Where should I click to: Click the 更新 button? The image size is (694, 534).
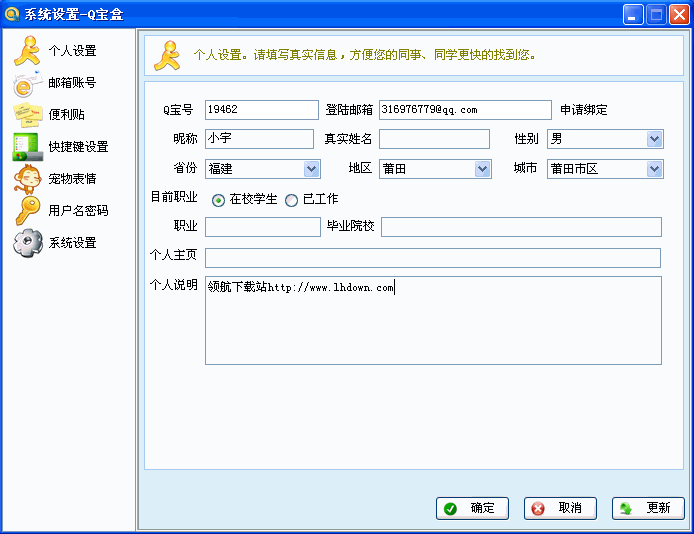tap(648, 509)
